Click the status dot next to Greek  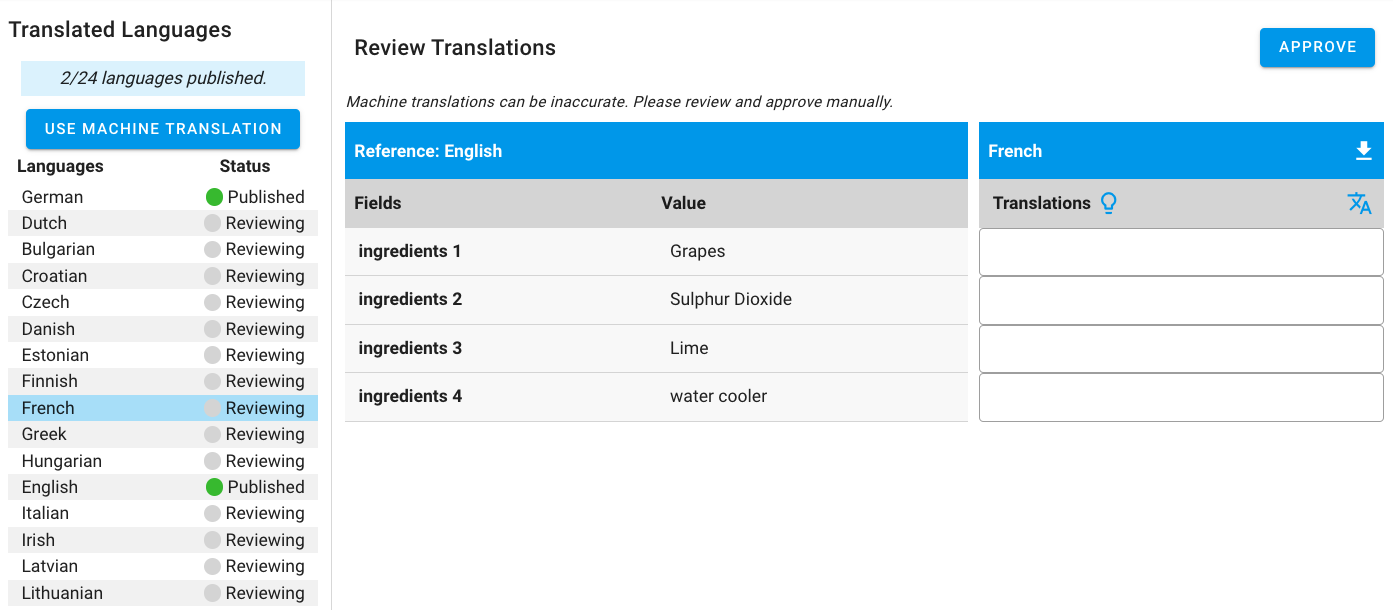click(212, 434)
